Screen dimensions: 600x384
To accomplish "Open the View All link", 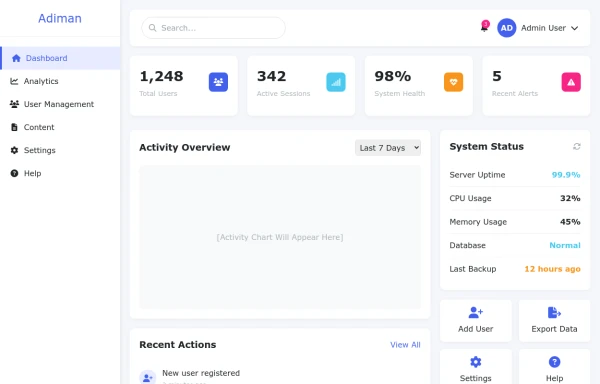I will click(405, 345).
